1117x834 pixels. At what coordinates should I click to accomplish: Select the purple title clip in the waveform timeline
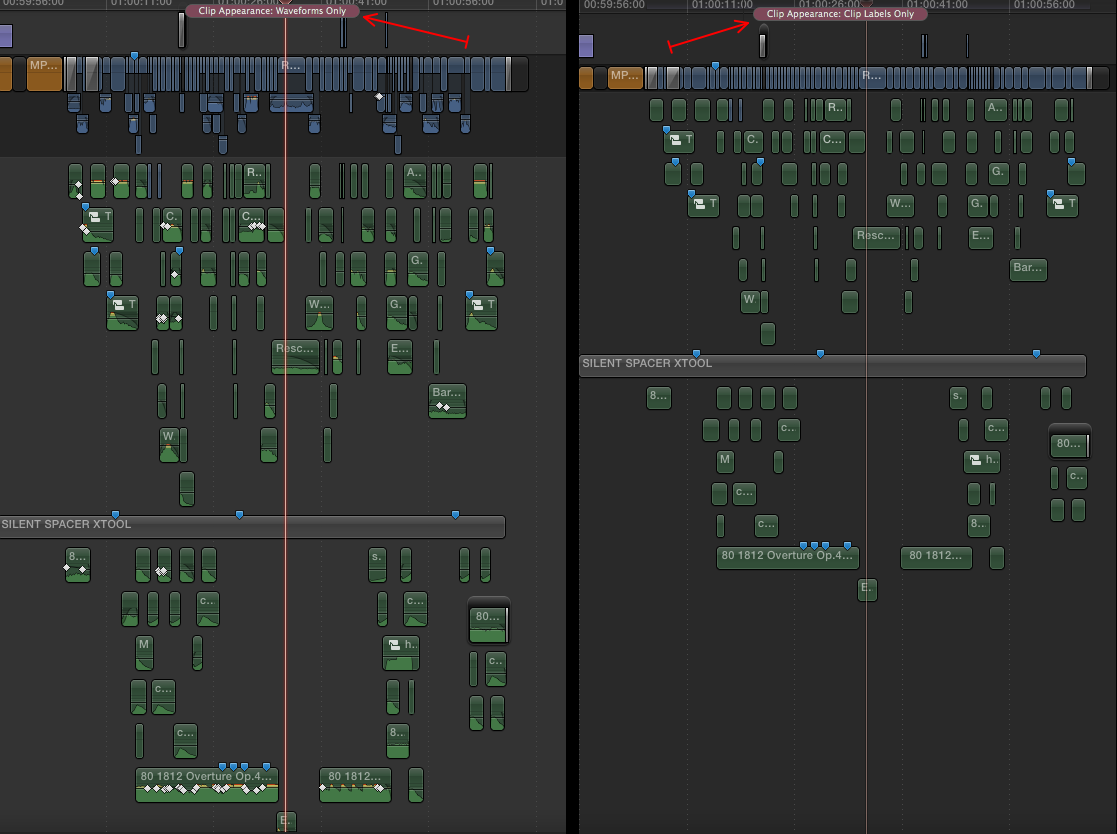(5, 37)
